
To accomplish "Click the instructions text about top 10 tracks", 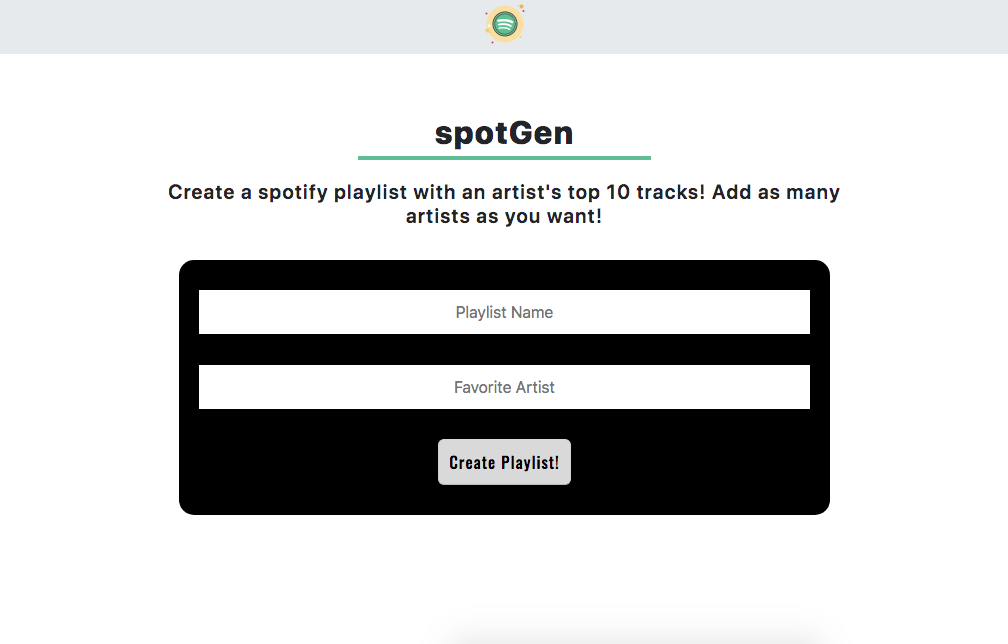I will pyautogui.click(x=504, y=202).
